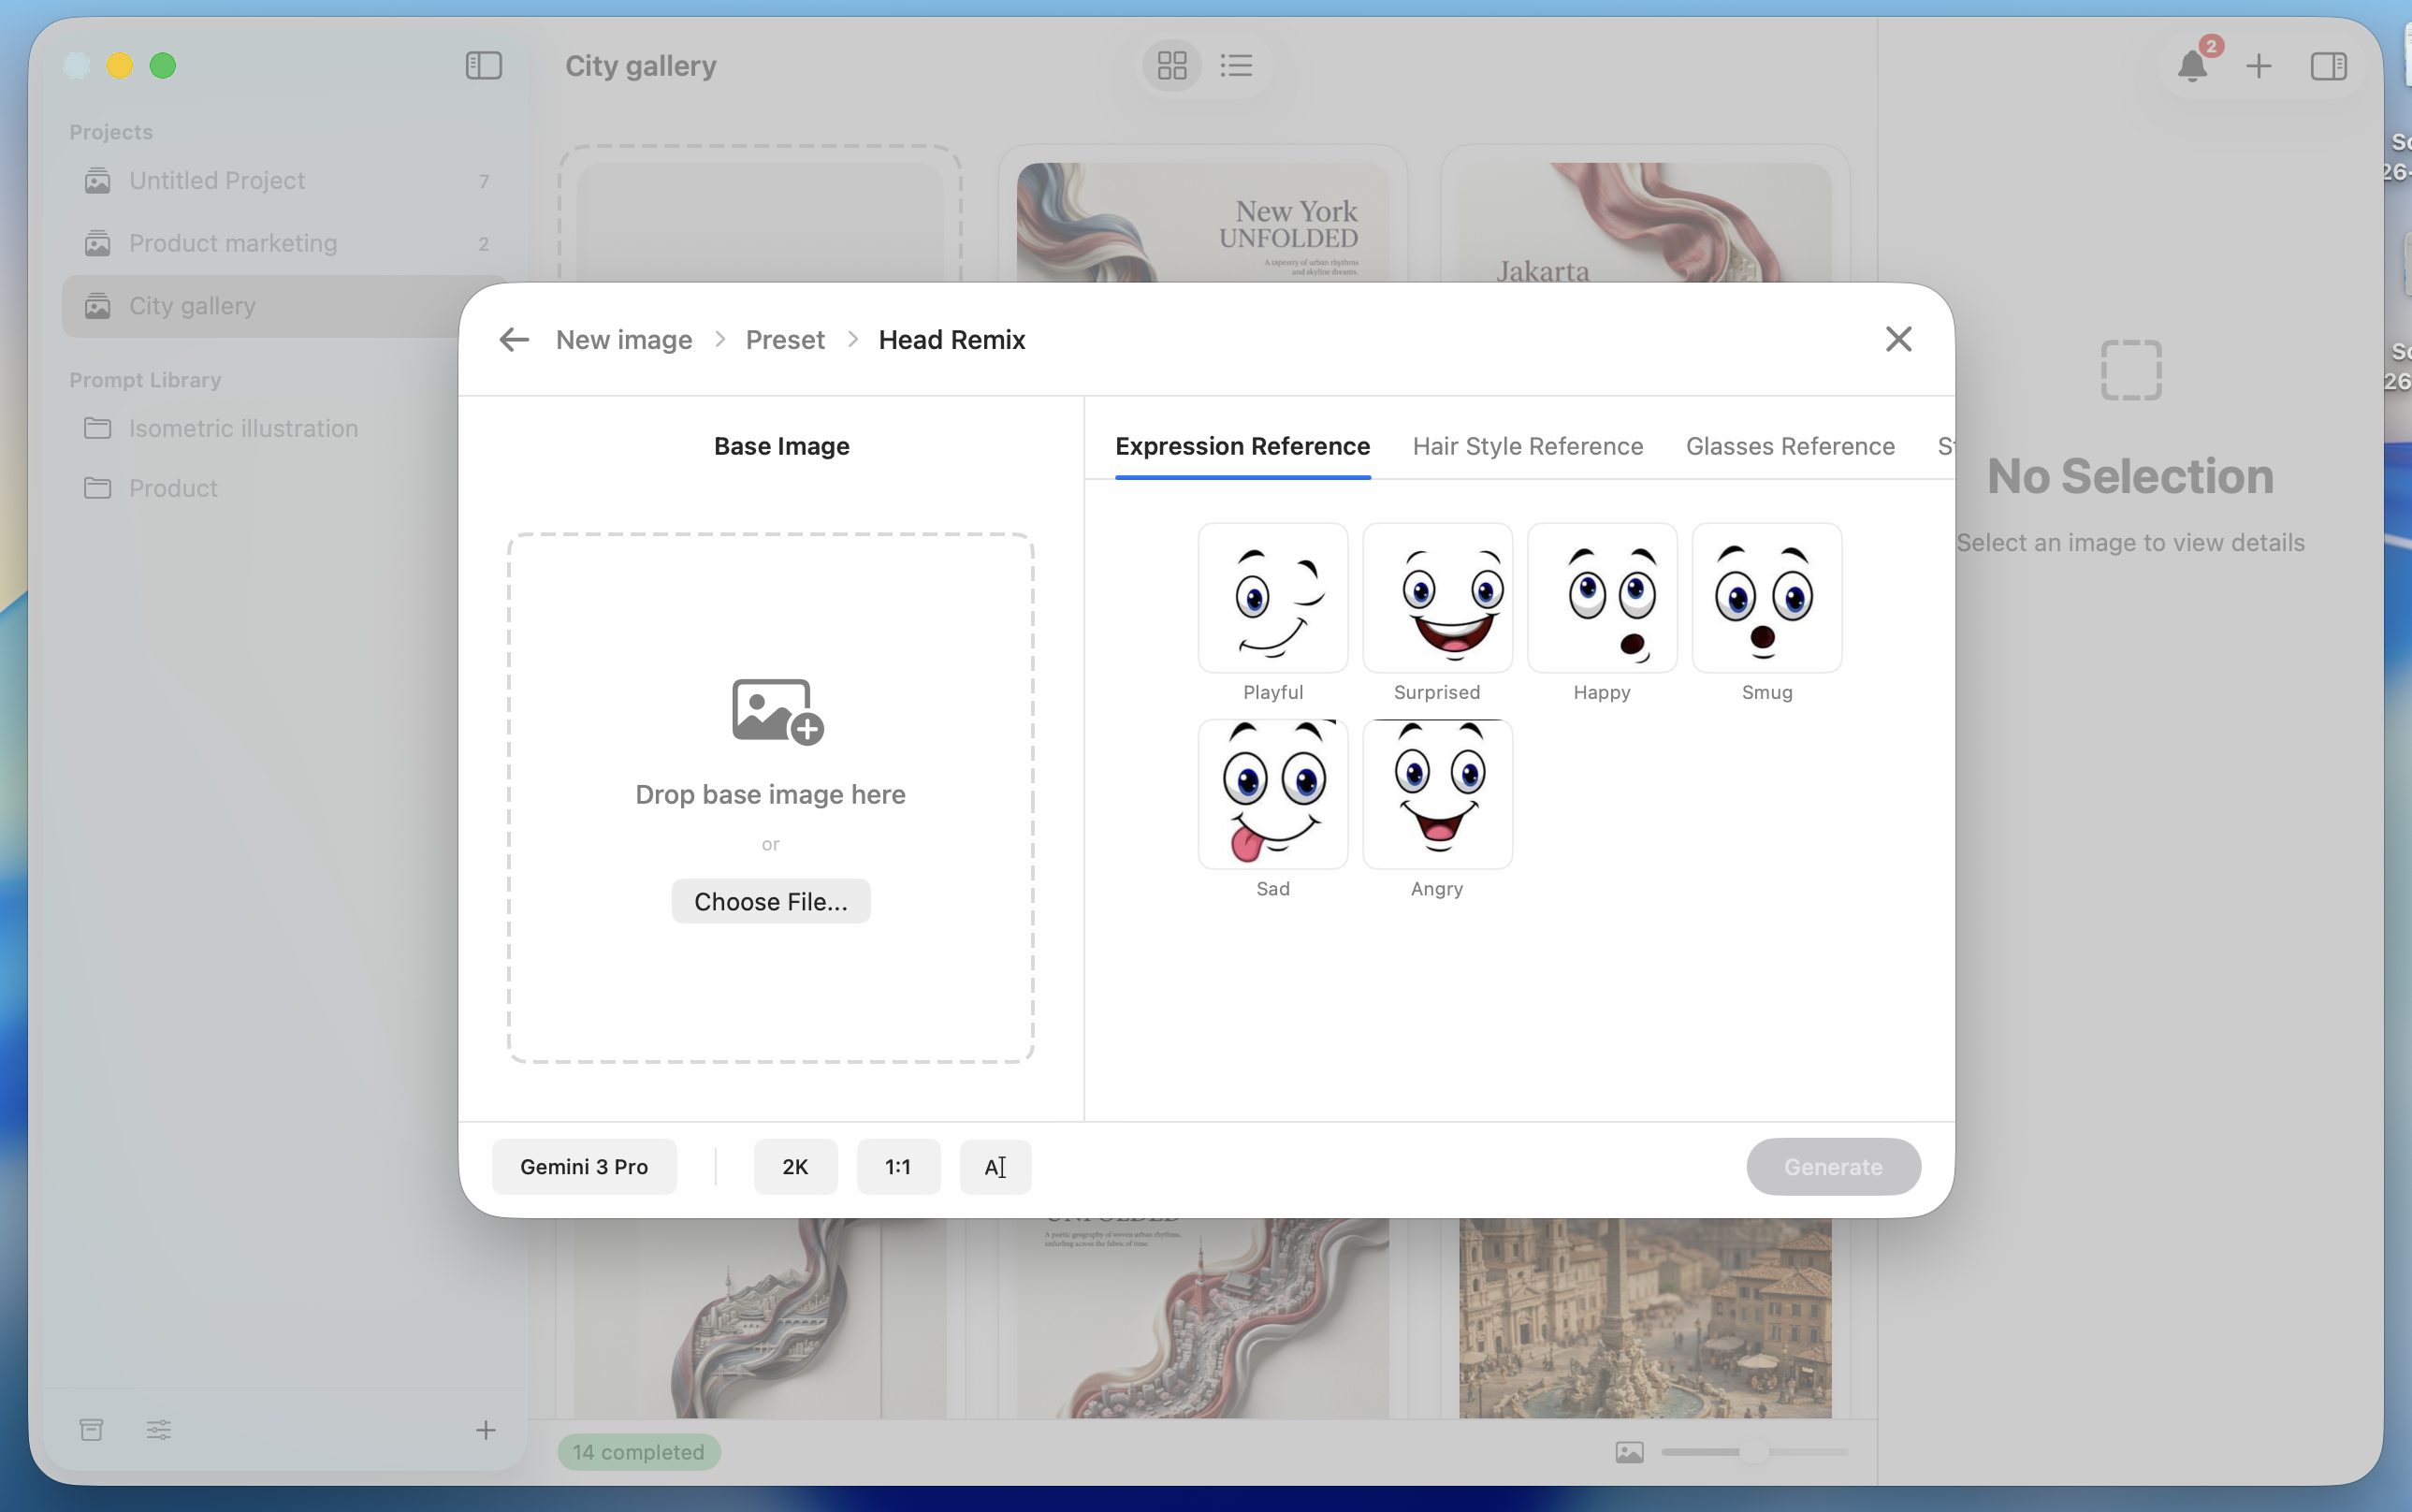2412x1512 pixels.
Task: Open the notifications bell
Action: (2191, 65)
